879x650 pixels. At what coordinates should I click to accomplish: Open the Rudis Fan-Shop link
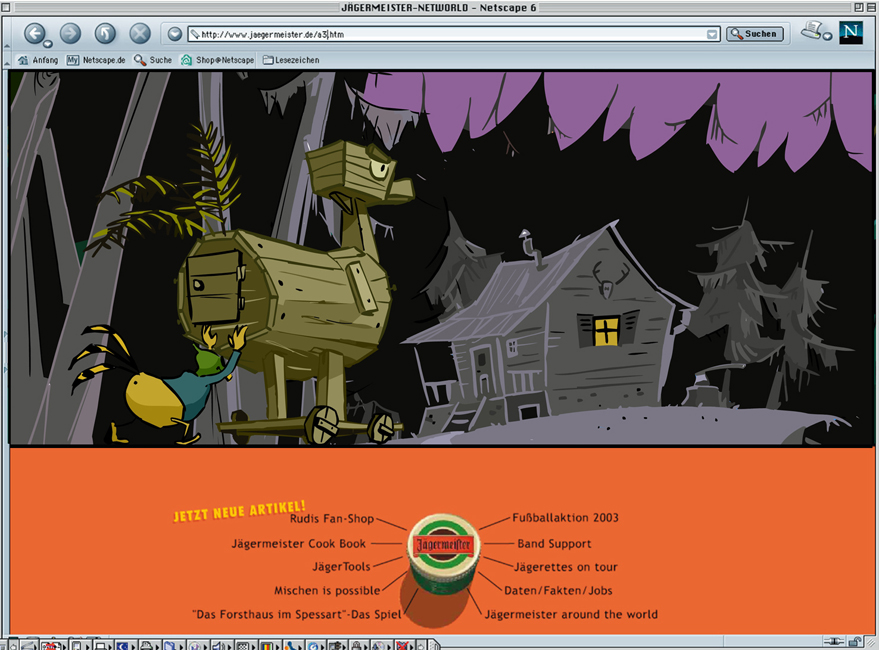pos(332,519)
